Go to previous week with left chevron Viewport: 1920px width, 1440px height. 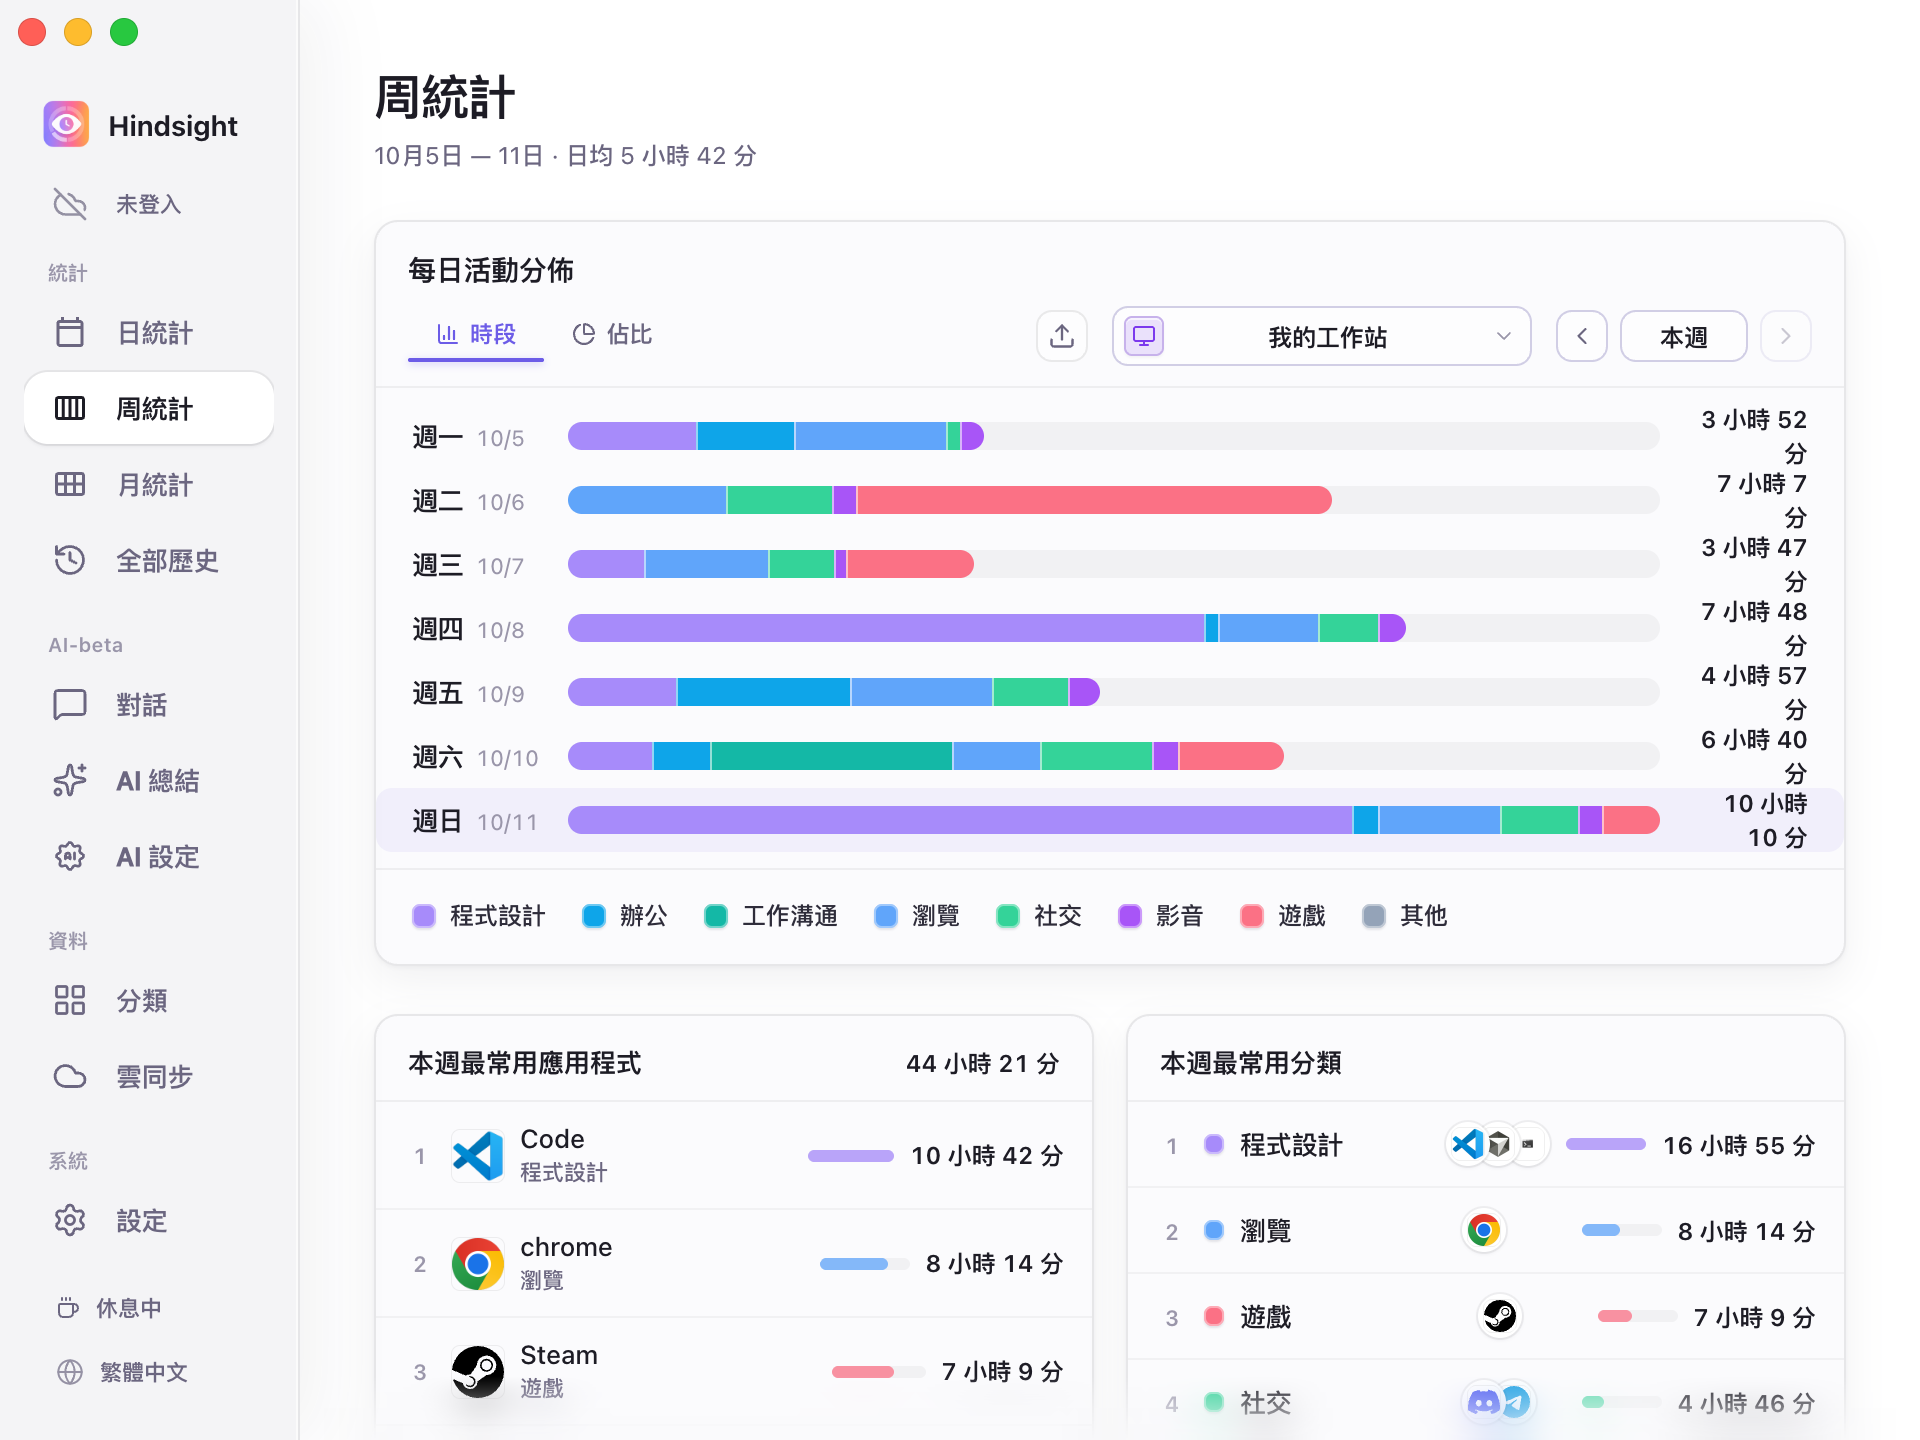[1582, 336]
